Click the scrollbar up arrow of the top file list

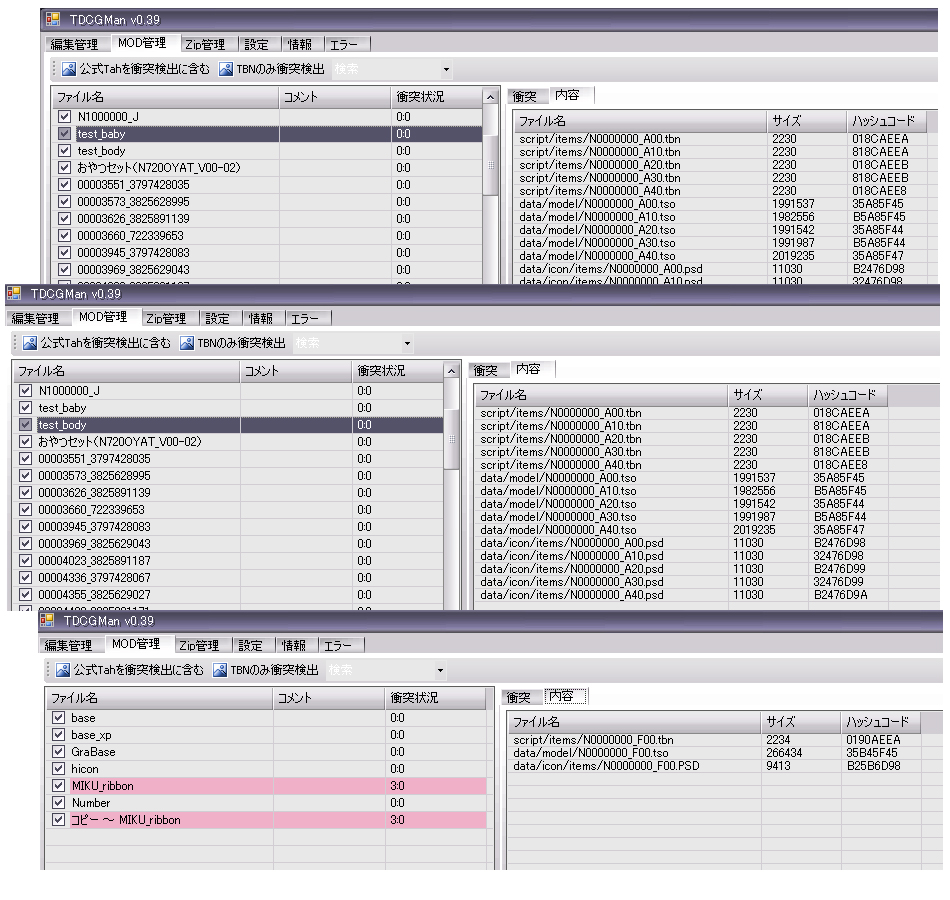pyautogui.click(x=489, y=97)
